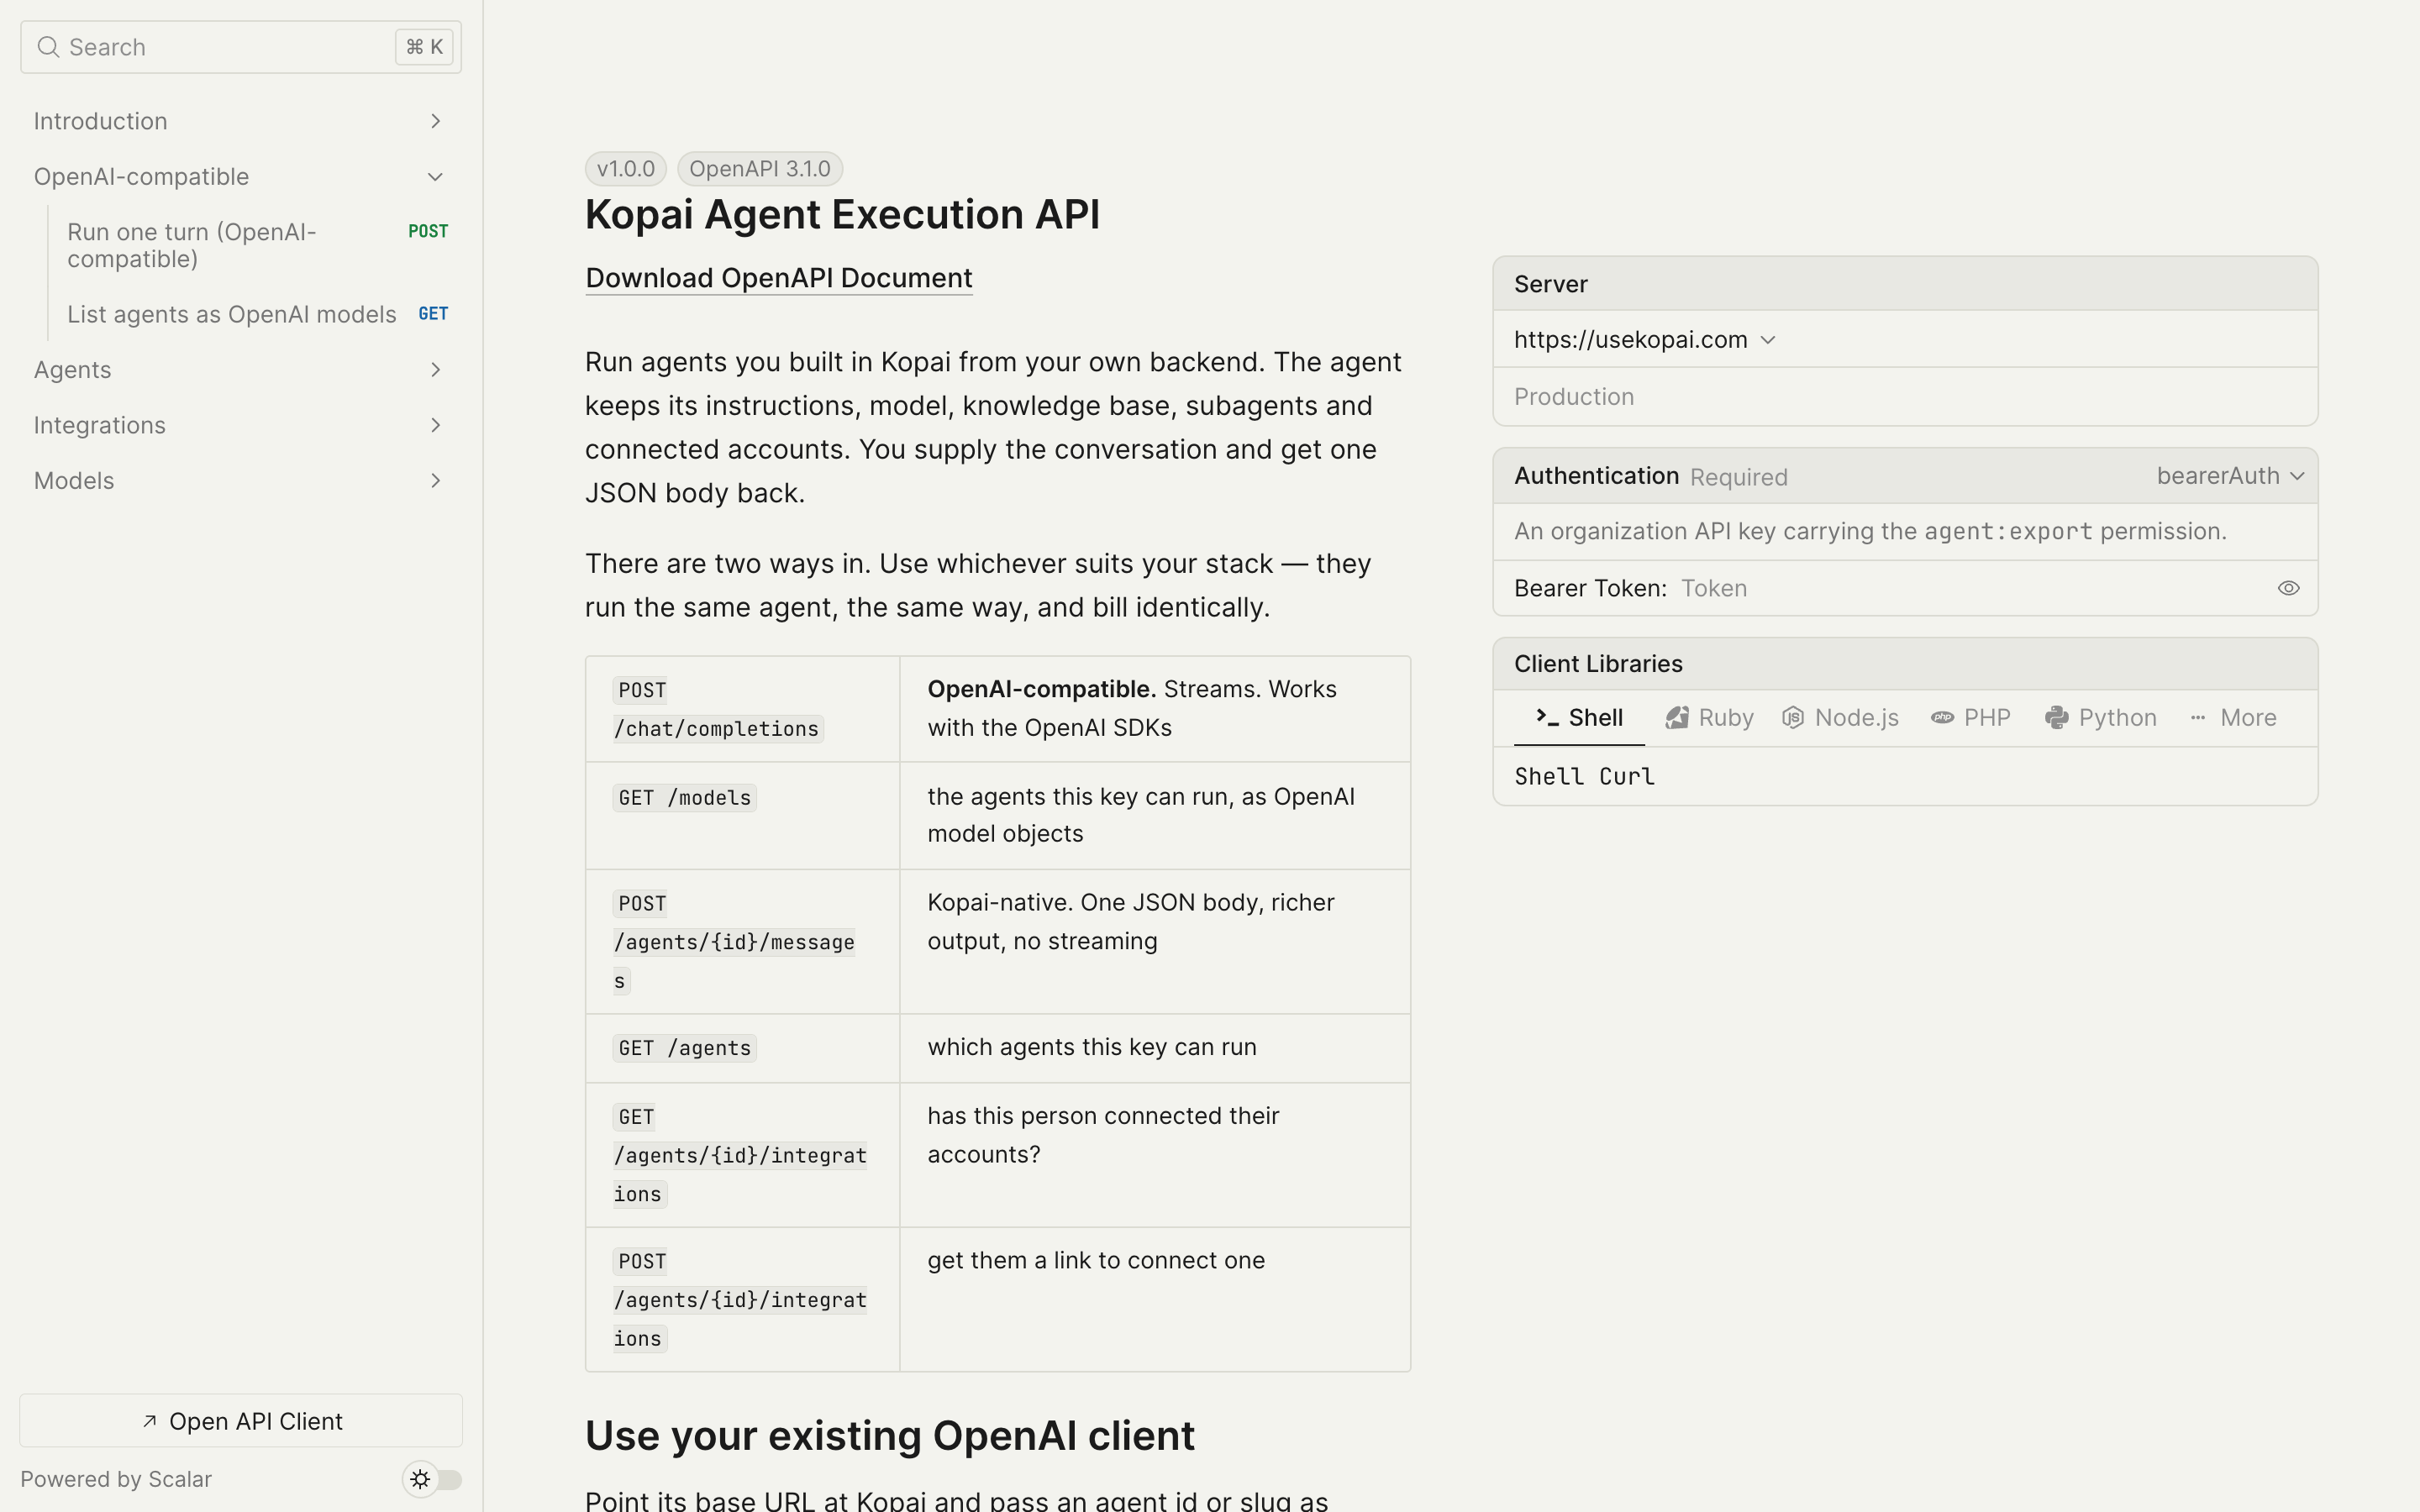Click the GET /models code cell
This screenshot has height=1512, width=2420.
click(x=684, y=798)
